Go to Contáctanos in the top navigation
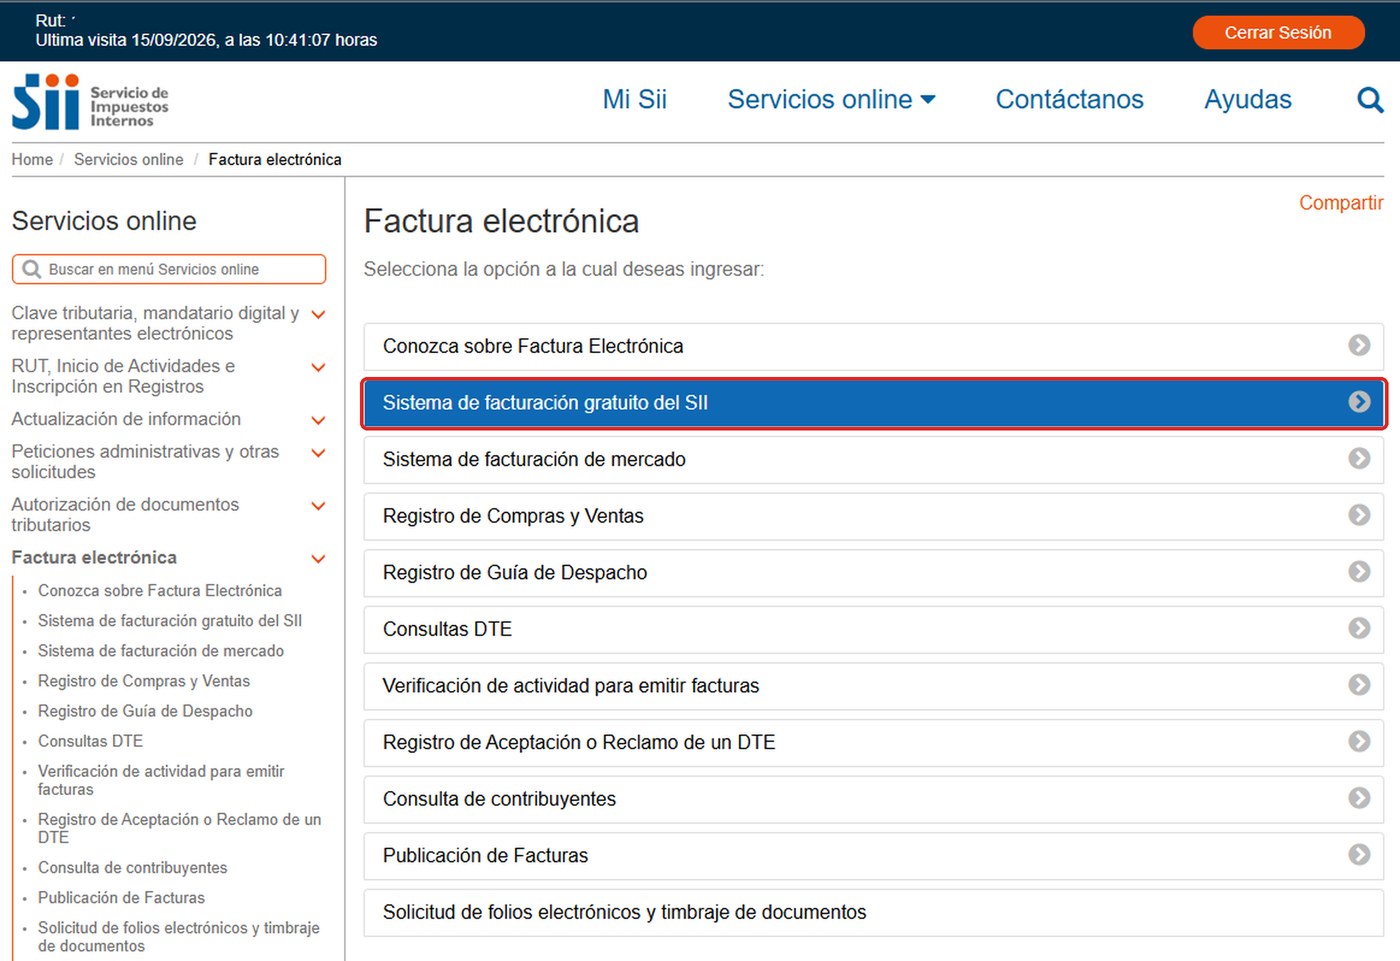The image size is (1400, 961). pyautogui.click(x=1070, y=100)
